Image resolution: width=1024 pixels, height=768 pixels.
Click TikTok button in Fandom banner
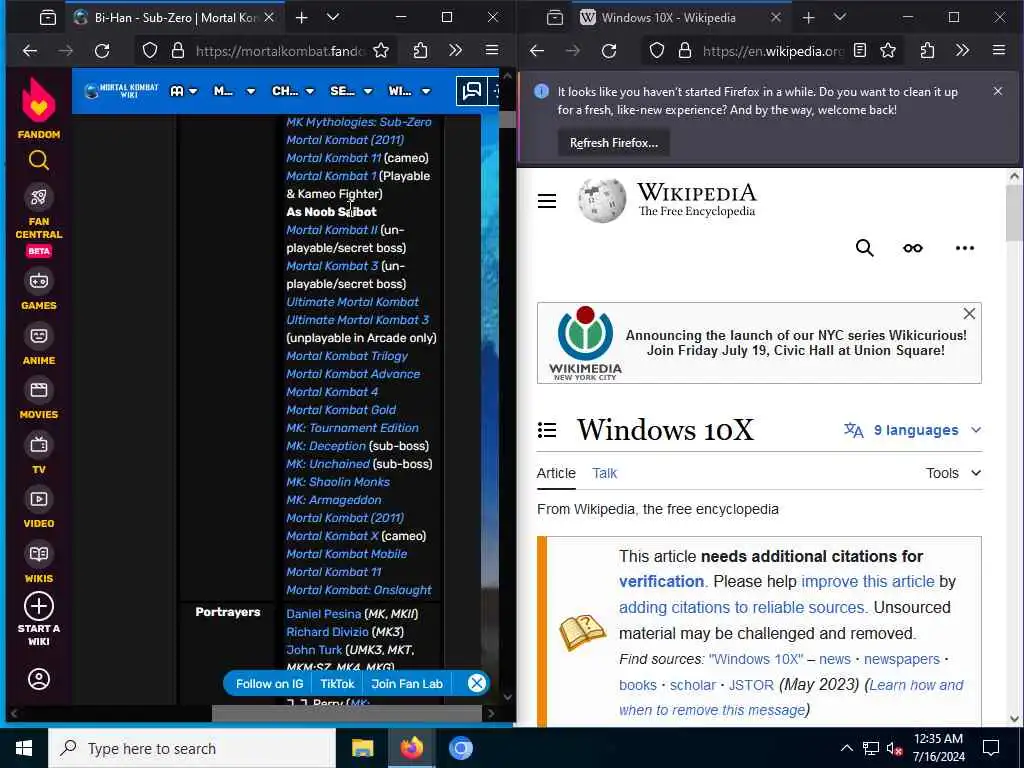pyautogui.click(x=337, y=684)
